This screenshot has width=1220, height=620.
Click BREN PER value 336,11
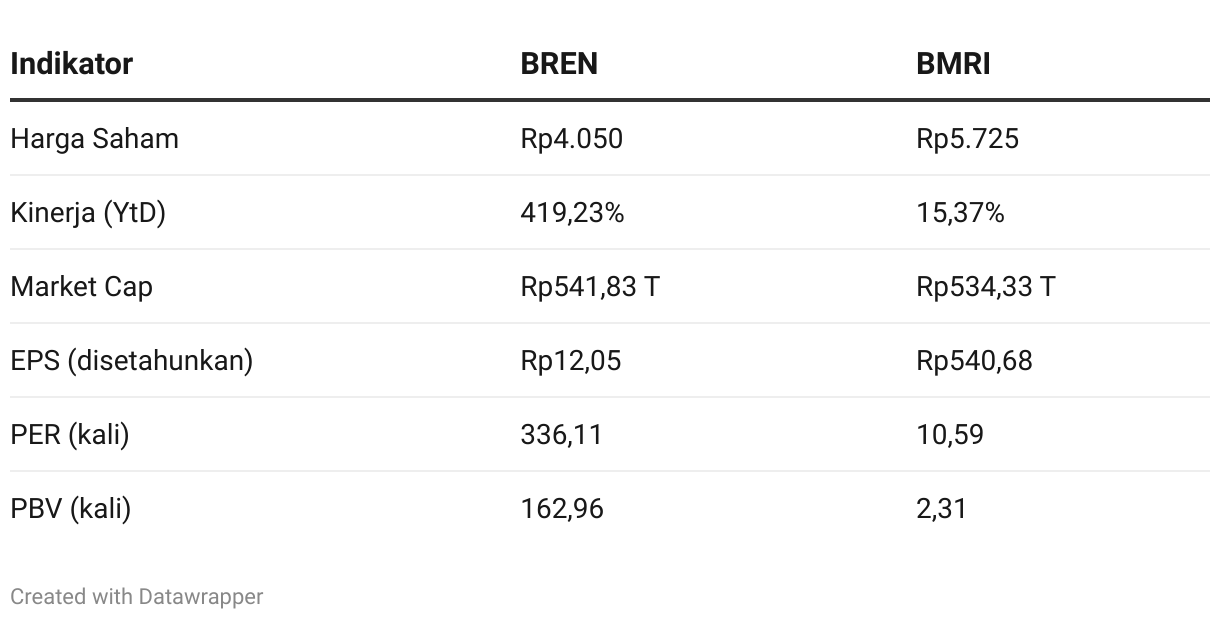561,434
